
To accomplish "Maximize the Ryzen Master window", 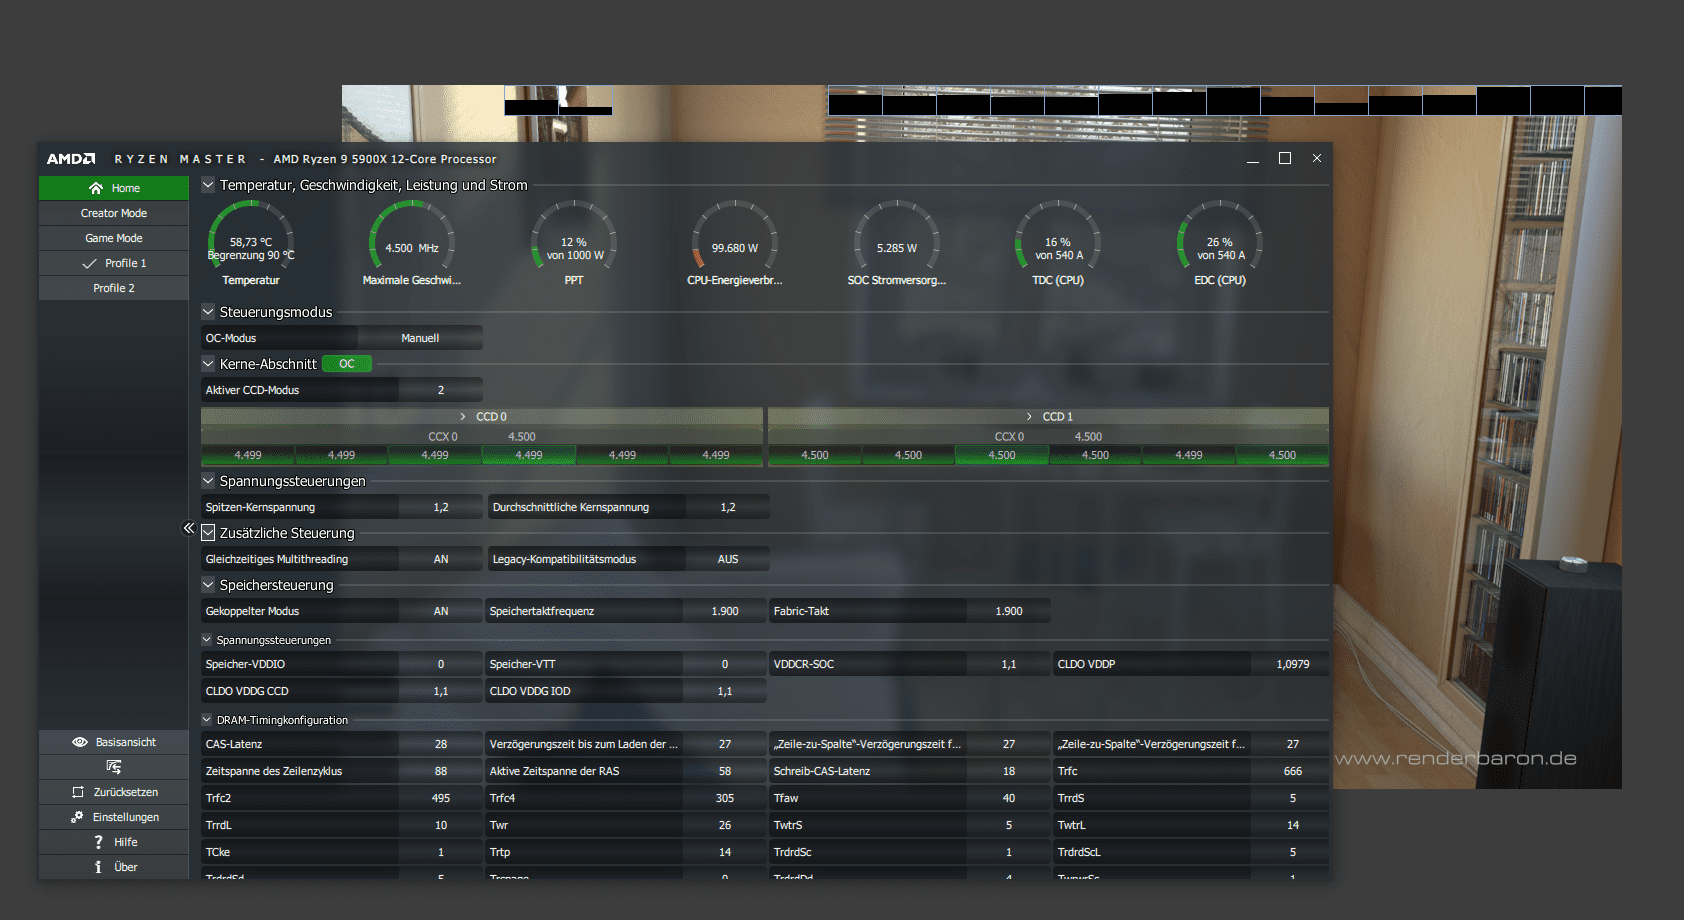I will 1285,158.
